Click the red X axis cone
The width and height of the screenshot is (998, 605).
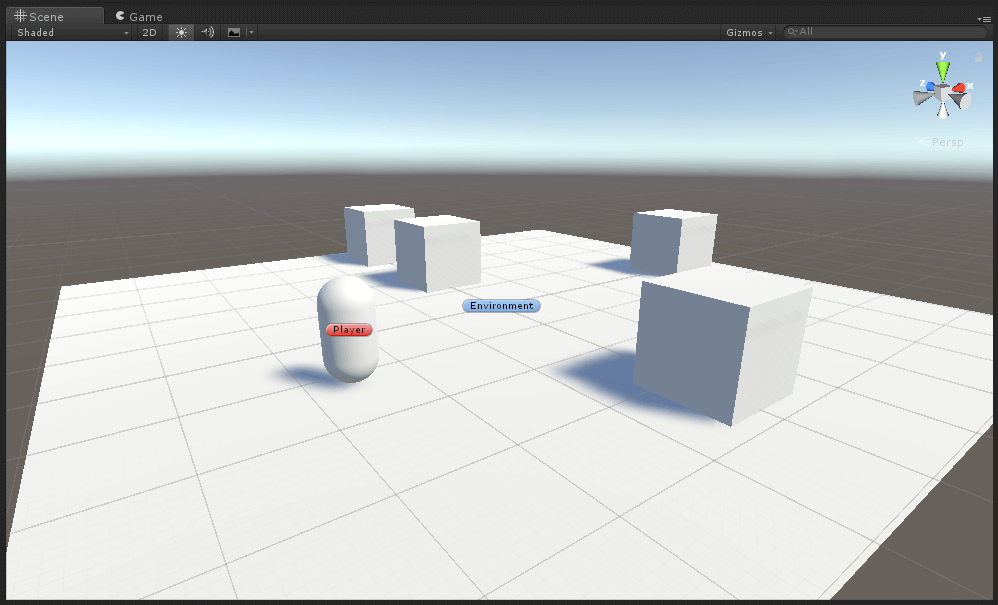[x=961, y=88]
